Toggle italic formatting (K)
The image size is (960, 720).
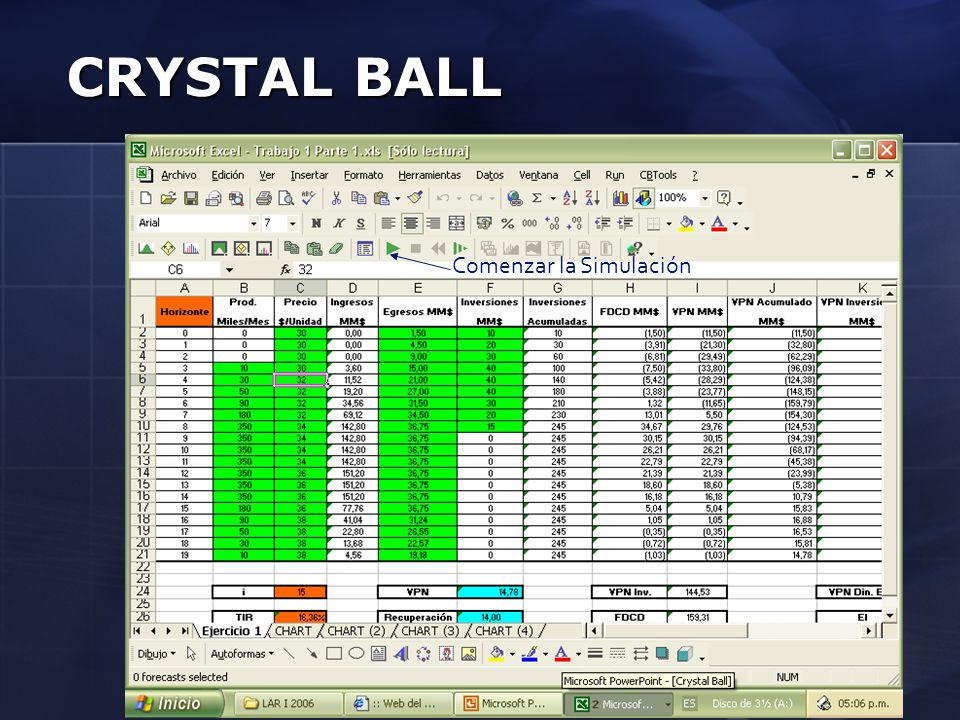(339, 223)
